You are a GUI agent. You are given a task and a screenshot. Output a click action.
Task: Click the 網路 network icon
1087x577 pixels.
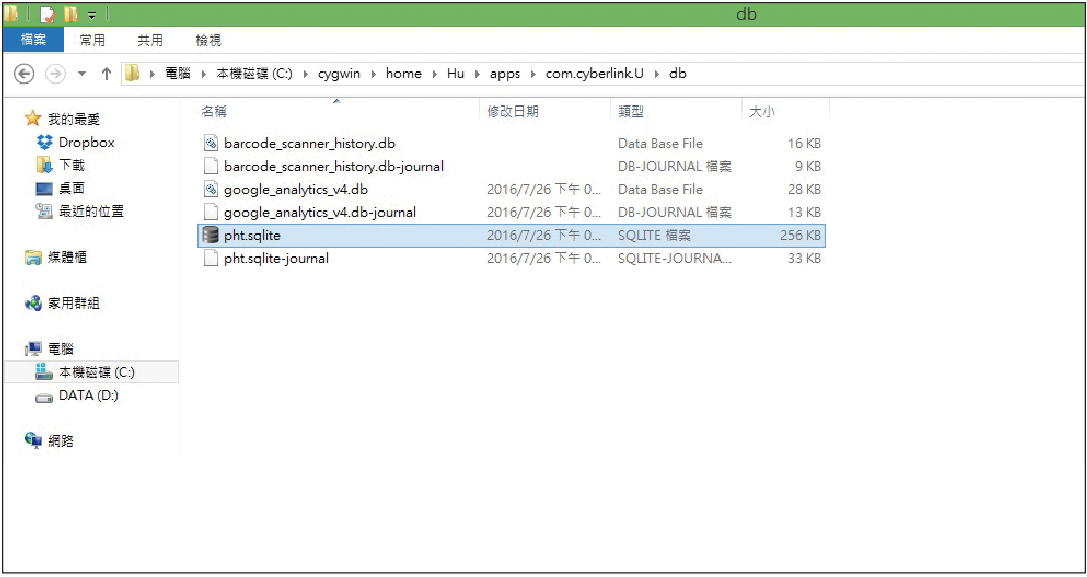coord(33,440)
